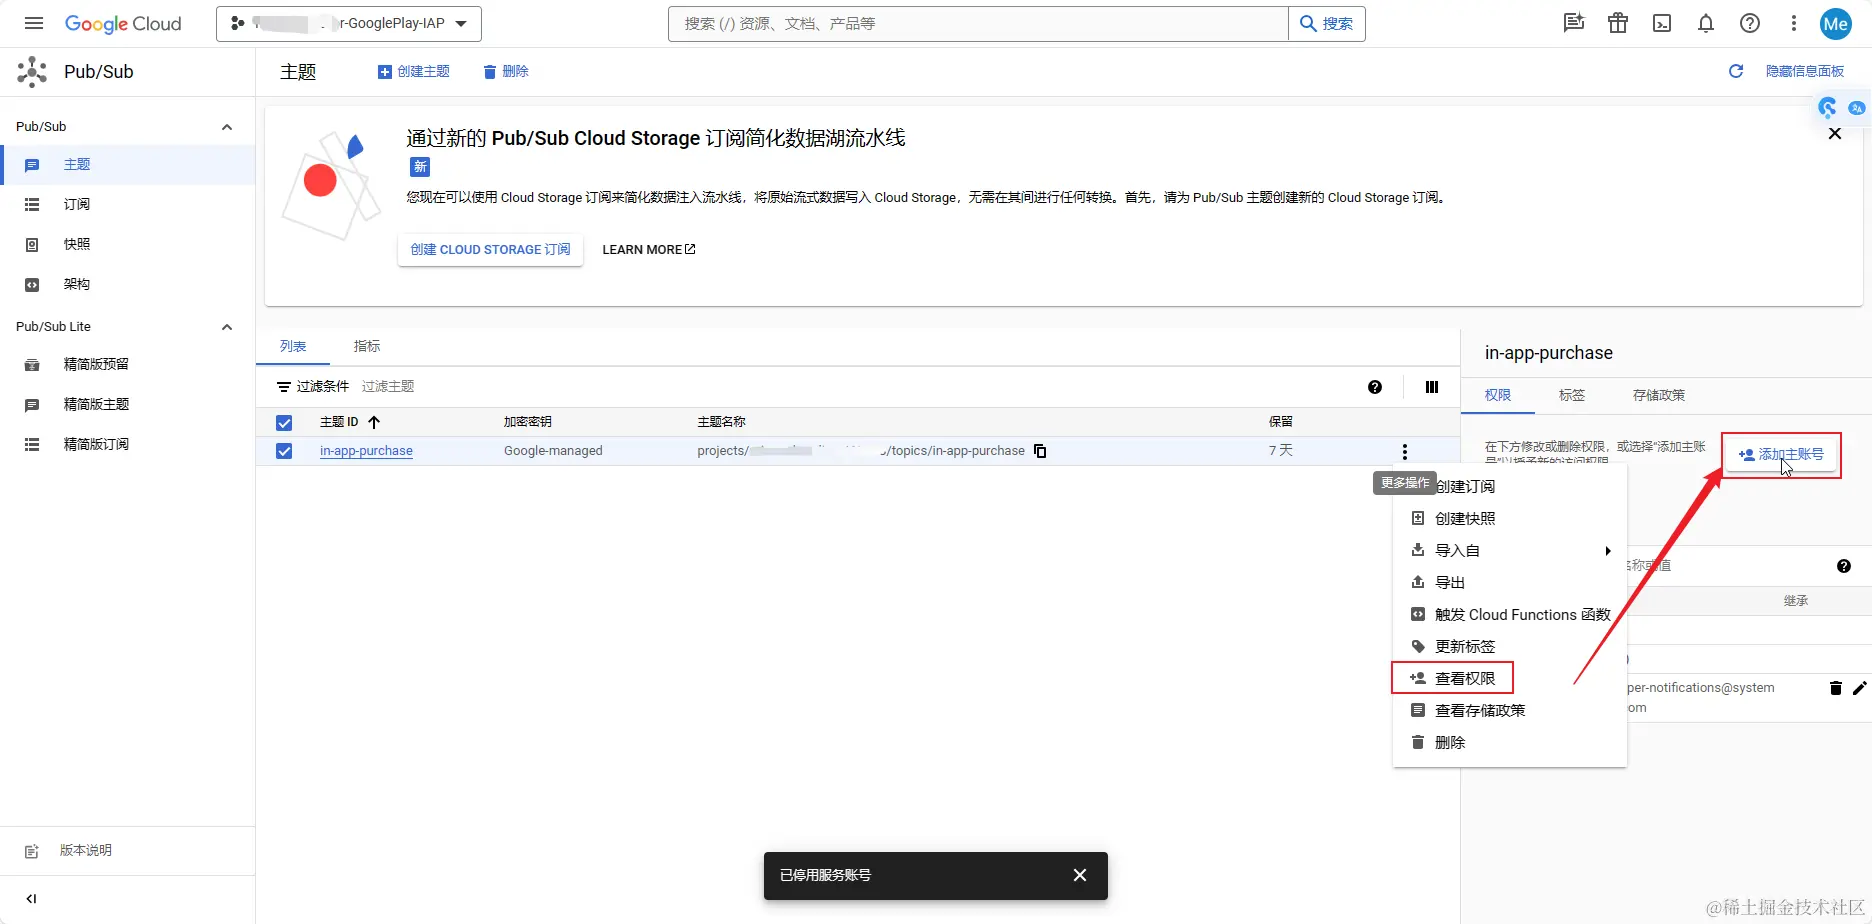The image size is (1872, 924).
Task: Open the Google Cloud home logo
Action: (123, 23)
